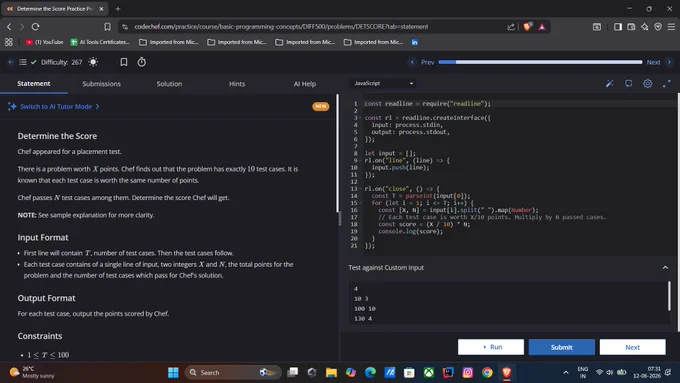Open YouTube bookmark

[x=44, y=42]
